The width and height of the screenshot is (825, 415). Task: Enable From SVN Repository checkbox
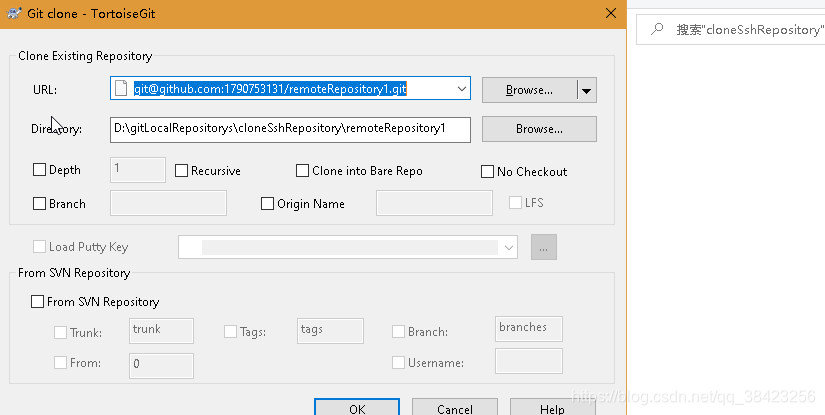coord(37,301)
